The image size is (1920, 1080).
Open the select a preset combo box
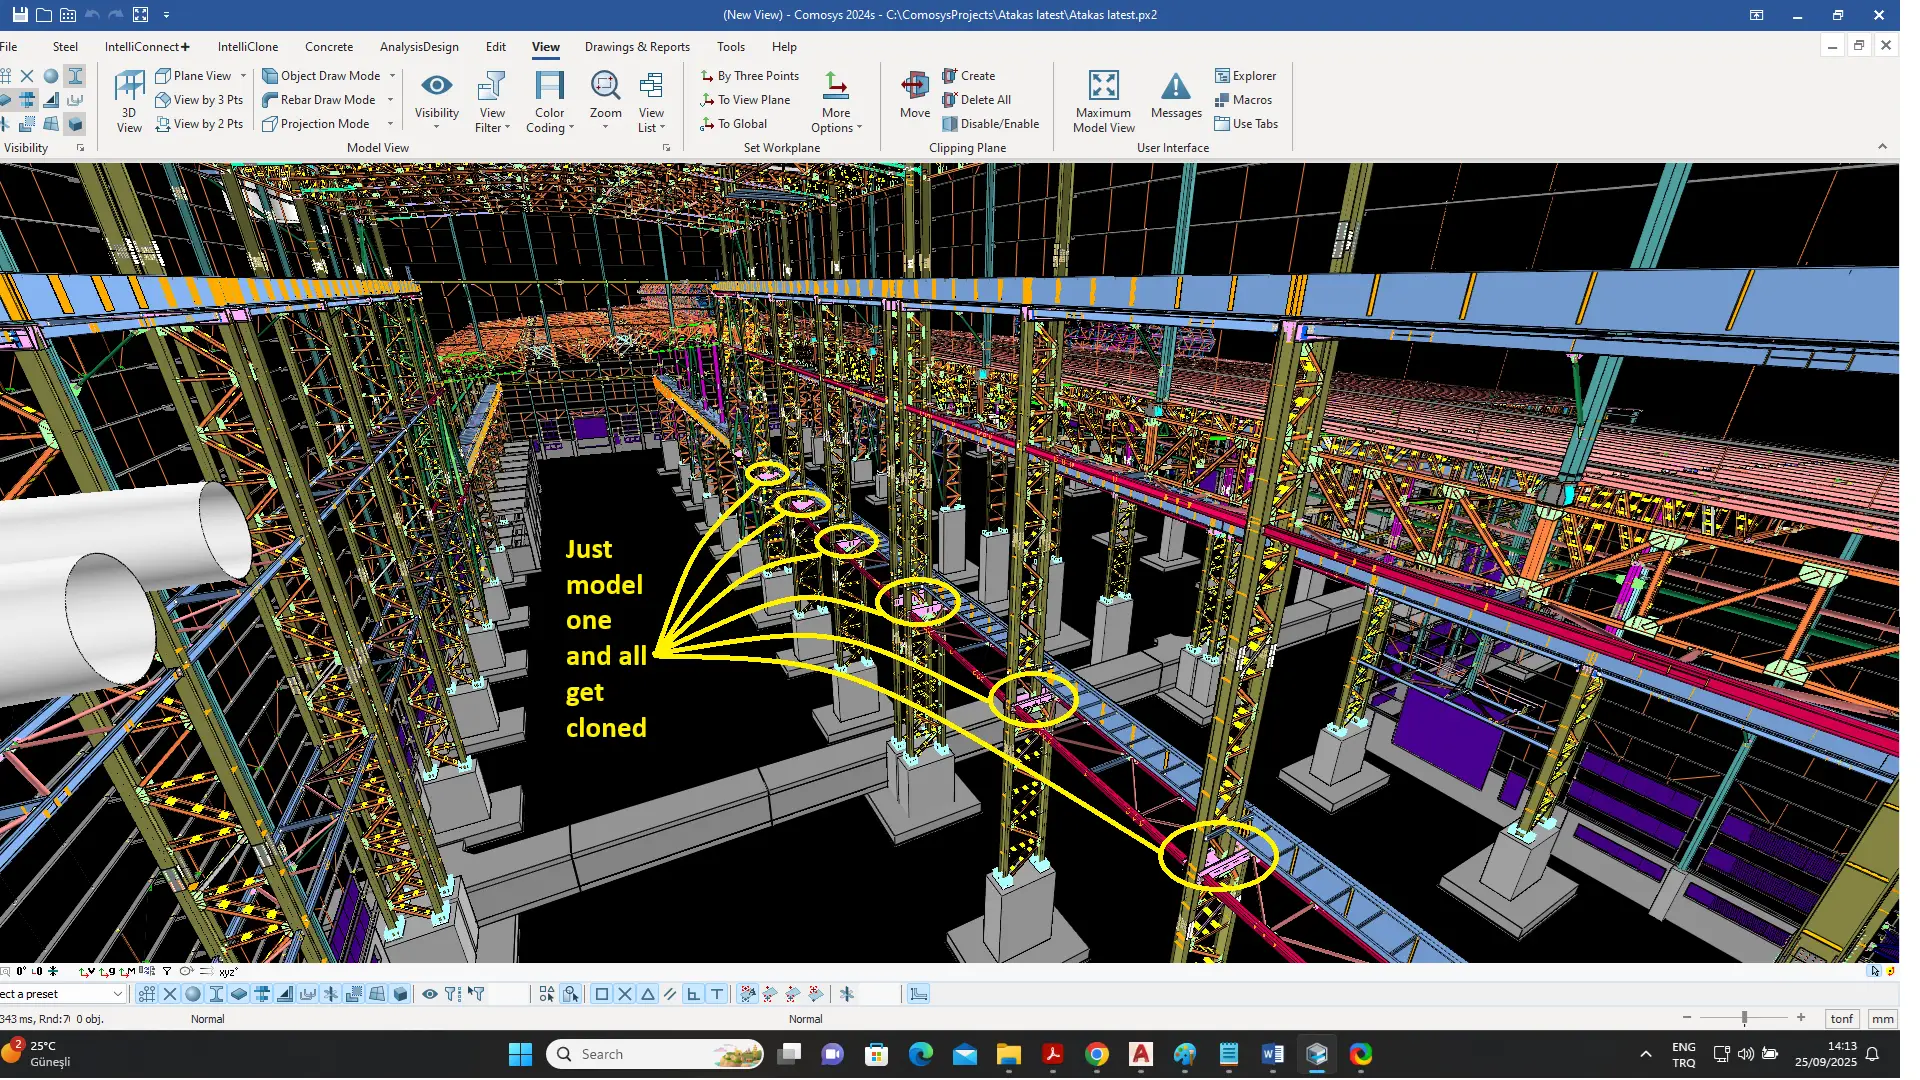coord(117,994)
